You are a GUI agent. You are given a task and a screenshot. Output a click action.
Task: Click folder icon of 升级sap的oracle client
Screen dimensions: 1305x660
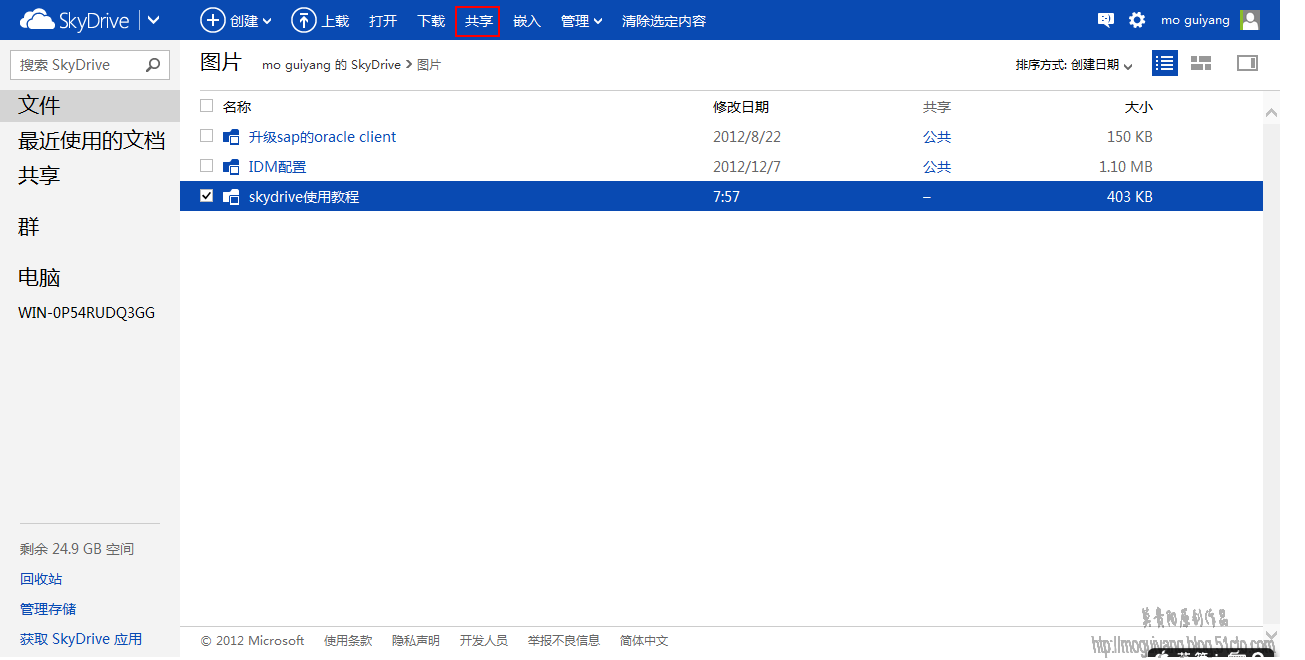(x=231, y=137)
